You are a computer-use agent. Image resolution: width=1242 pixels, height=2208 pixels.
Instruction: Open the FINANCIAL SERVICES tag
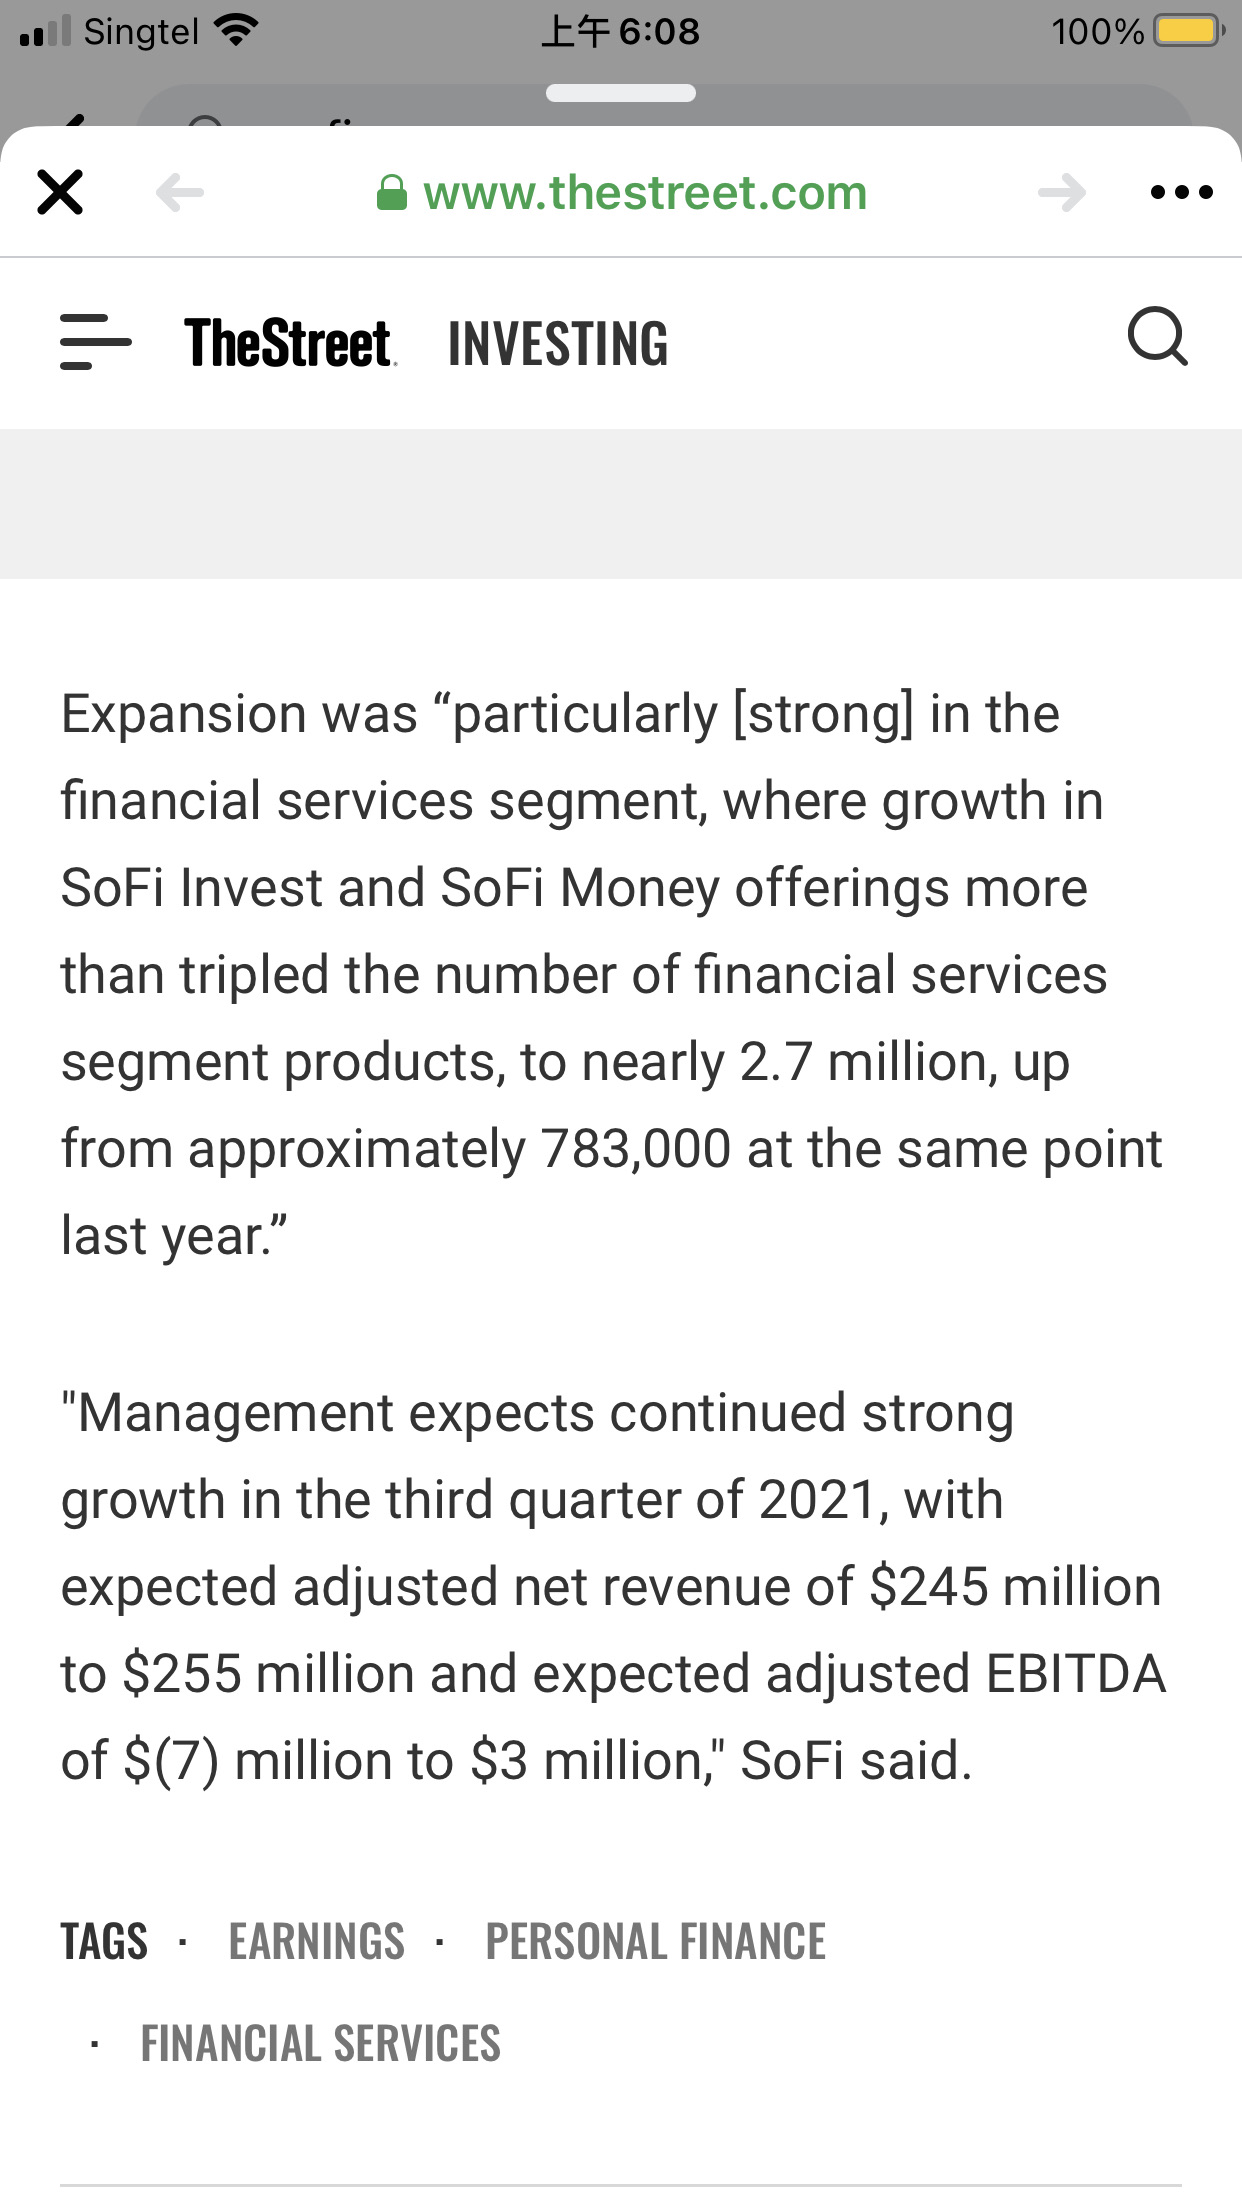[x=320, y=2044]
